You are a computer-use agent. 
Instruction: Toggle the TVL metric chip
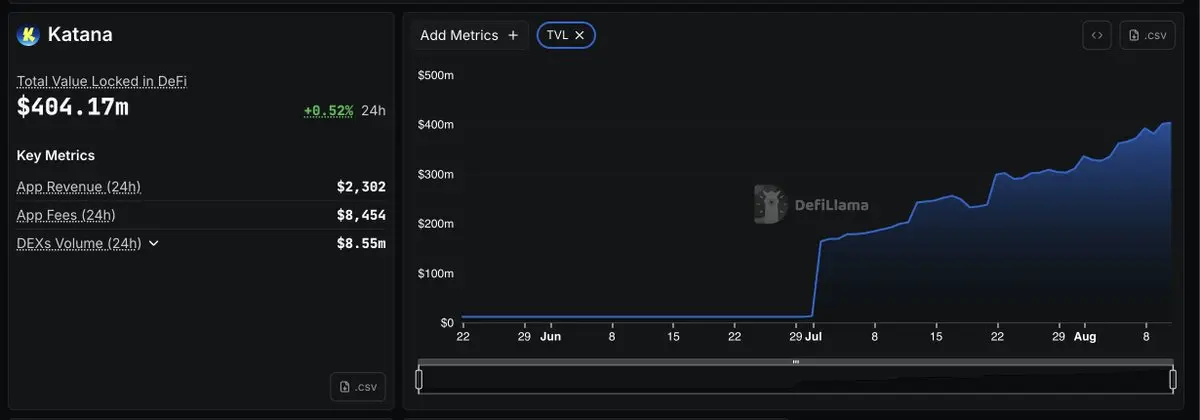[x=566, y=35]
